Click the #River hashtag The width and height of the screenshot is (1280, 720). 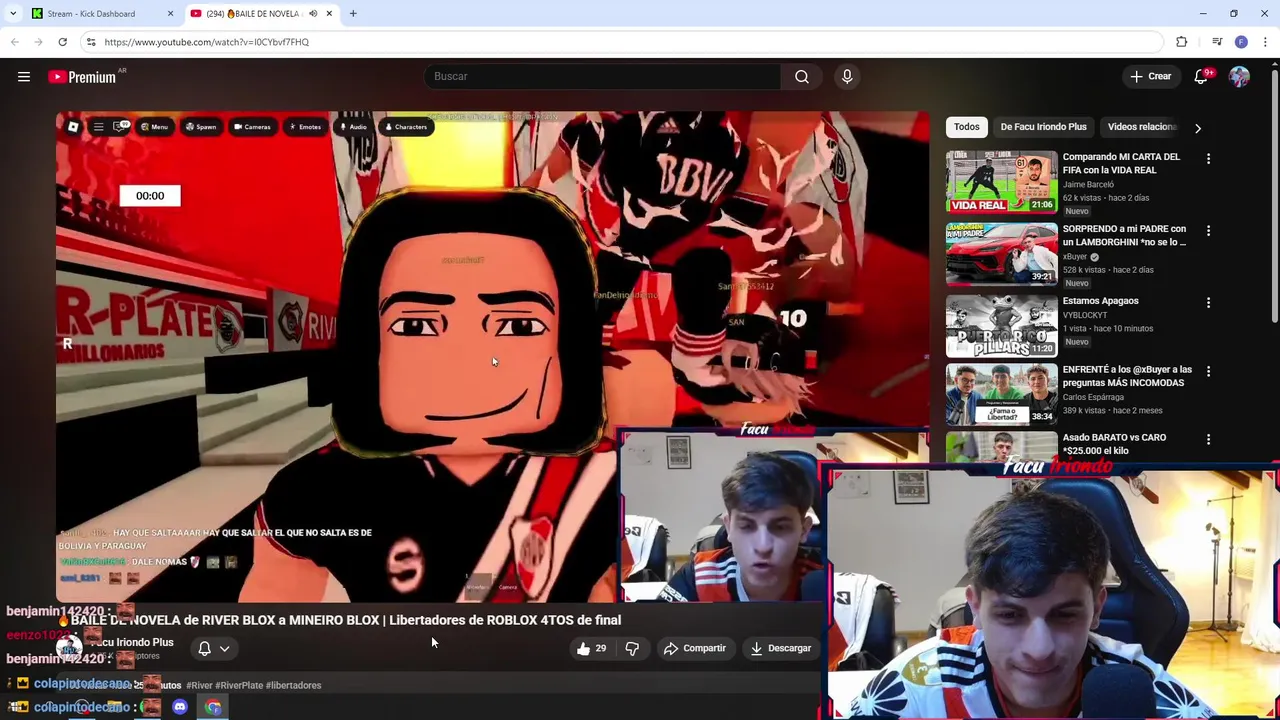[199, 686]
